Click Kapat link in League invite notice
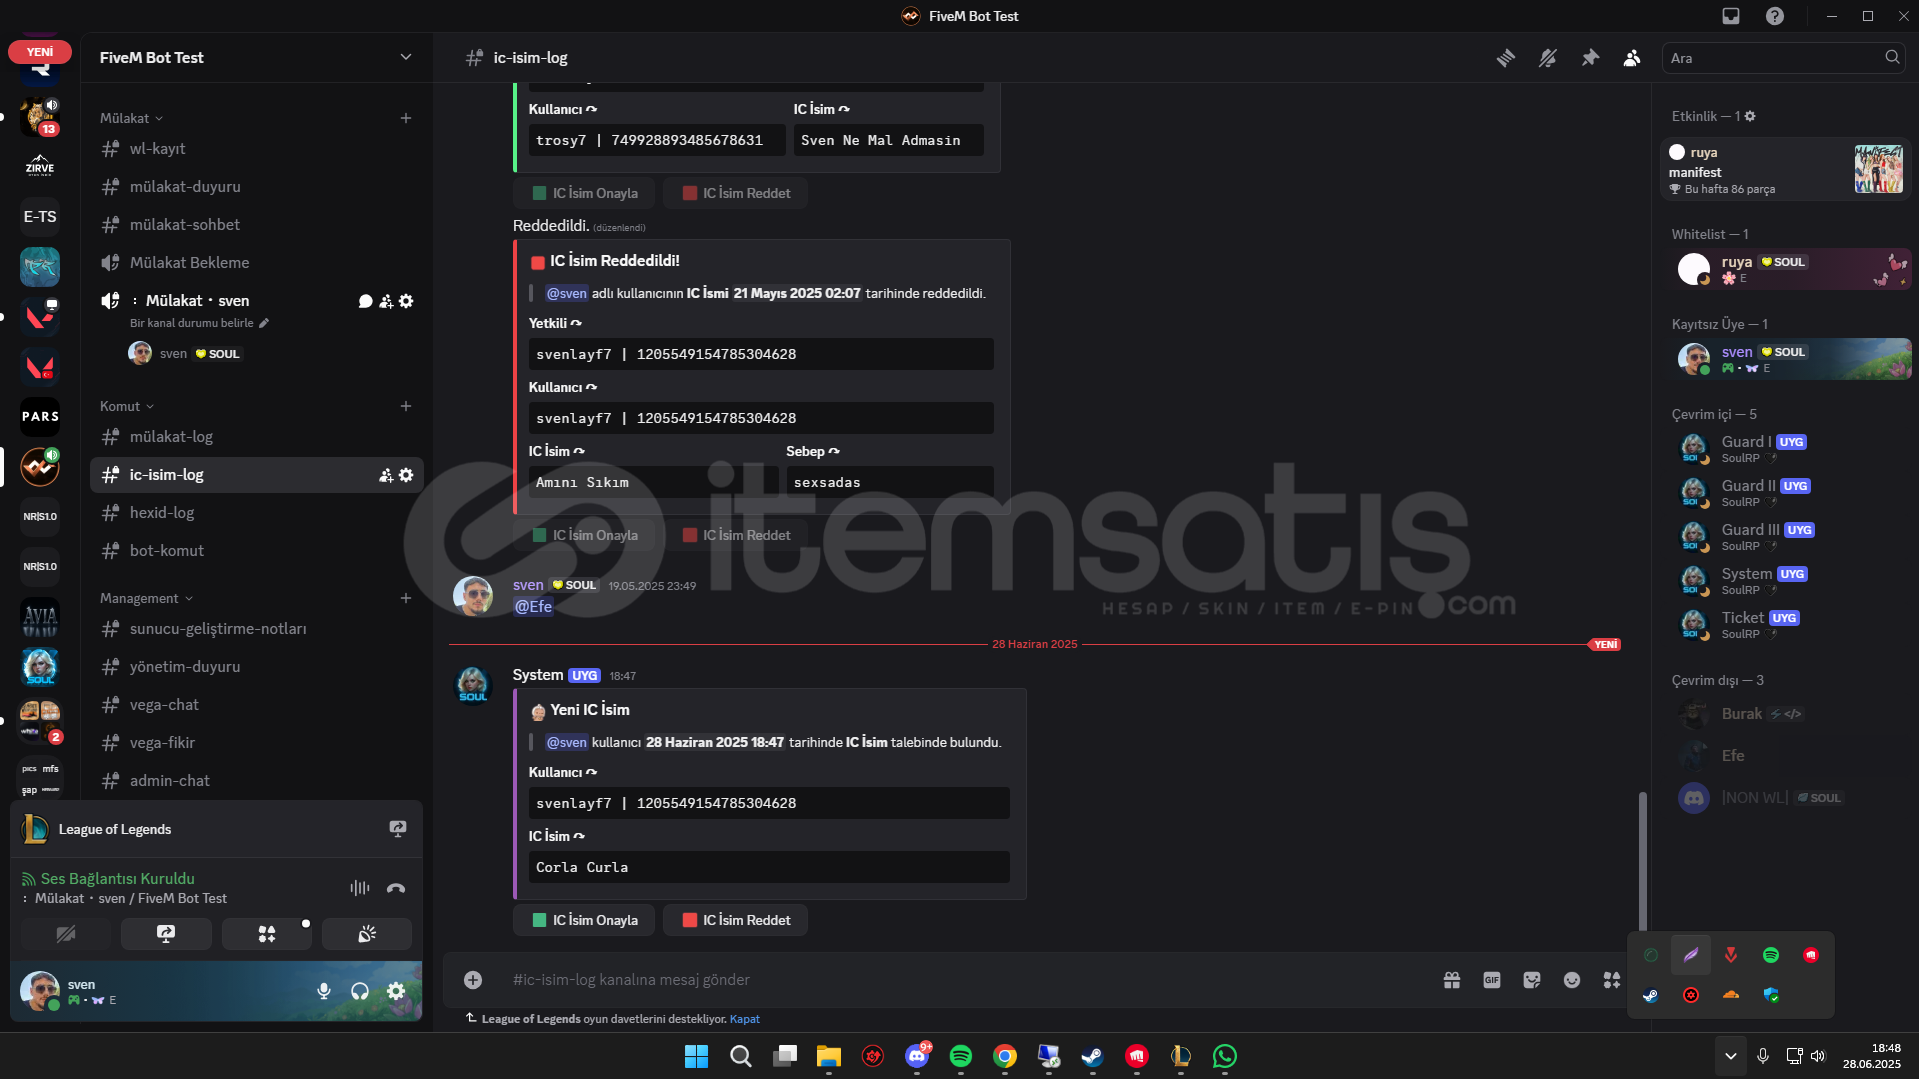 pyautogui.click(x=745, y=1019)
